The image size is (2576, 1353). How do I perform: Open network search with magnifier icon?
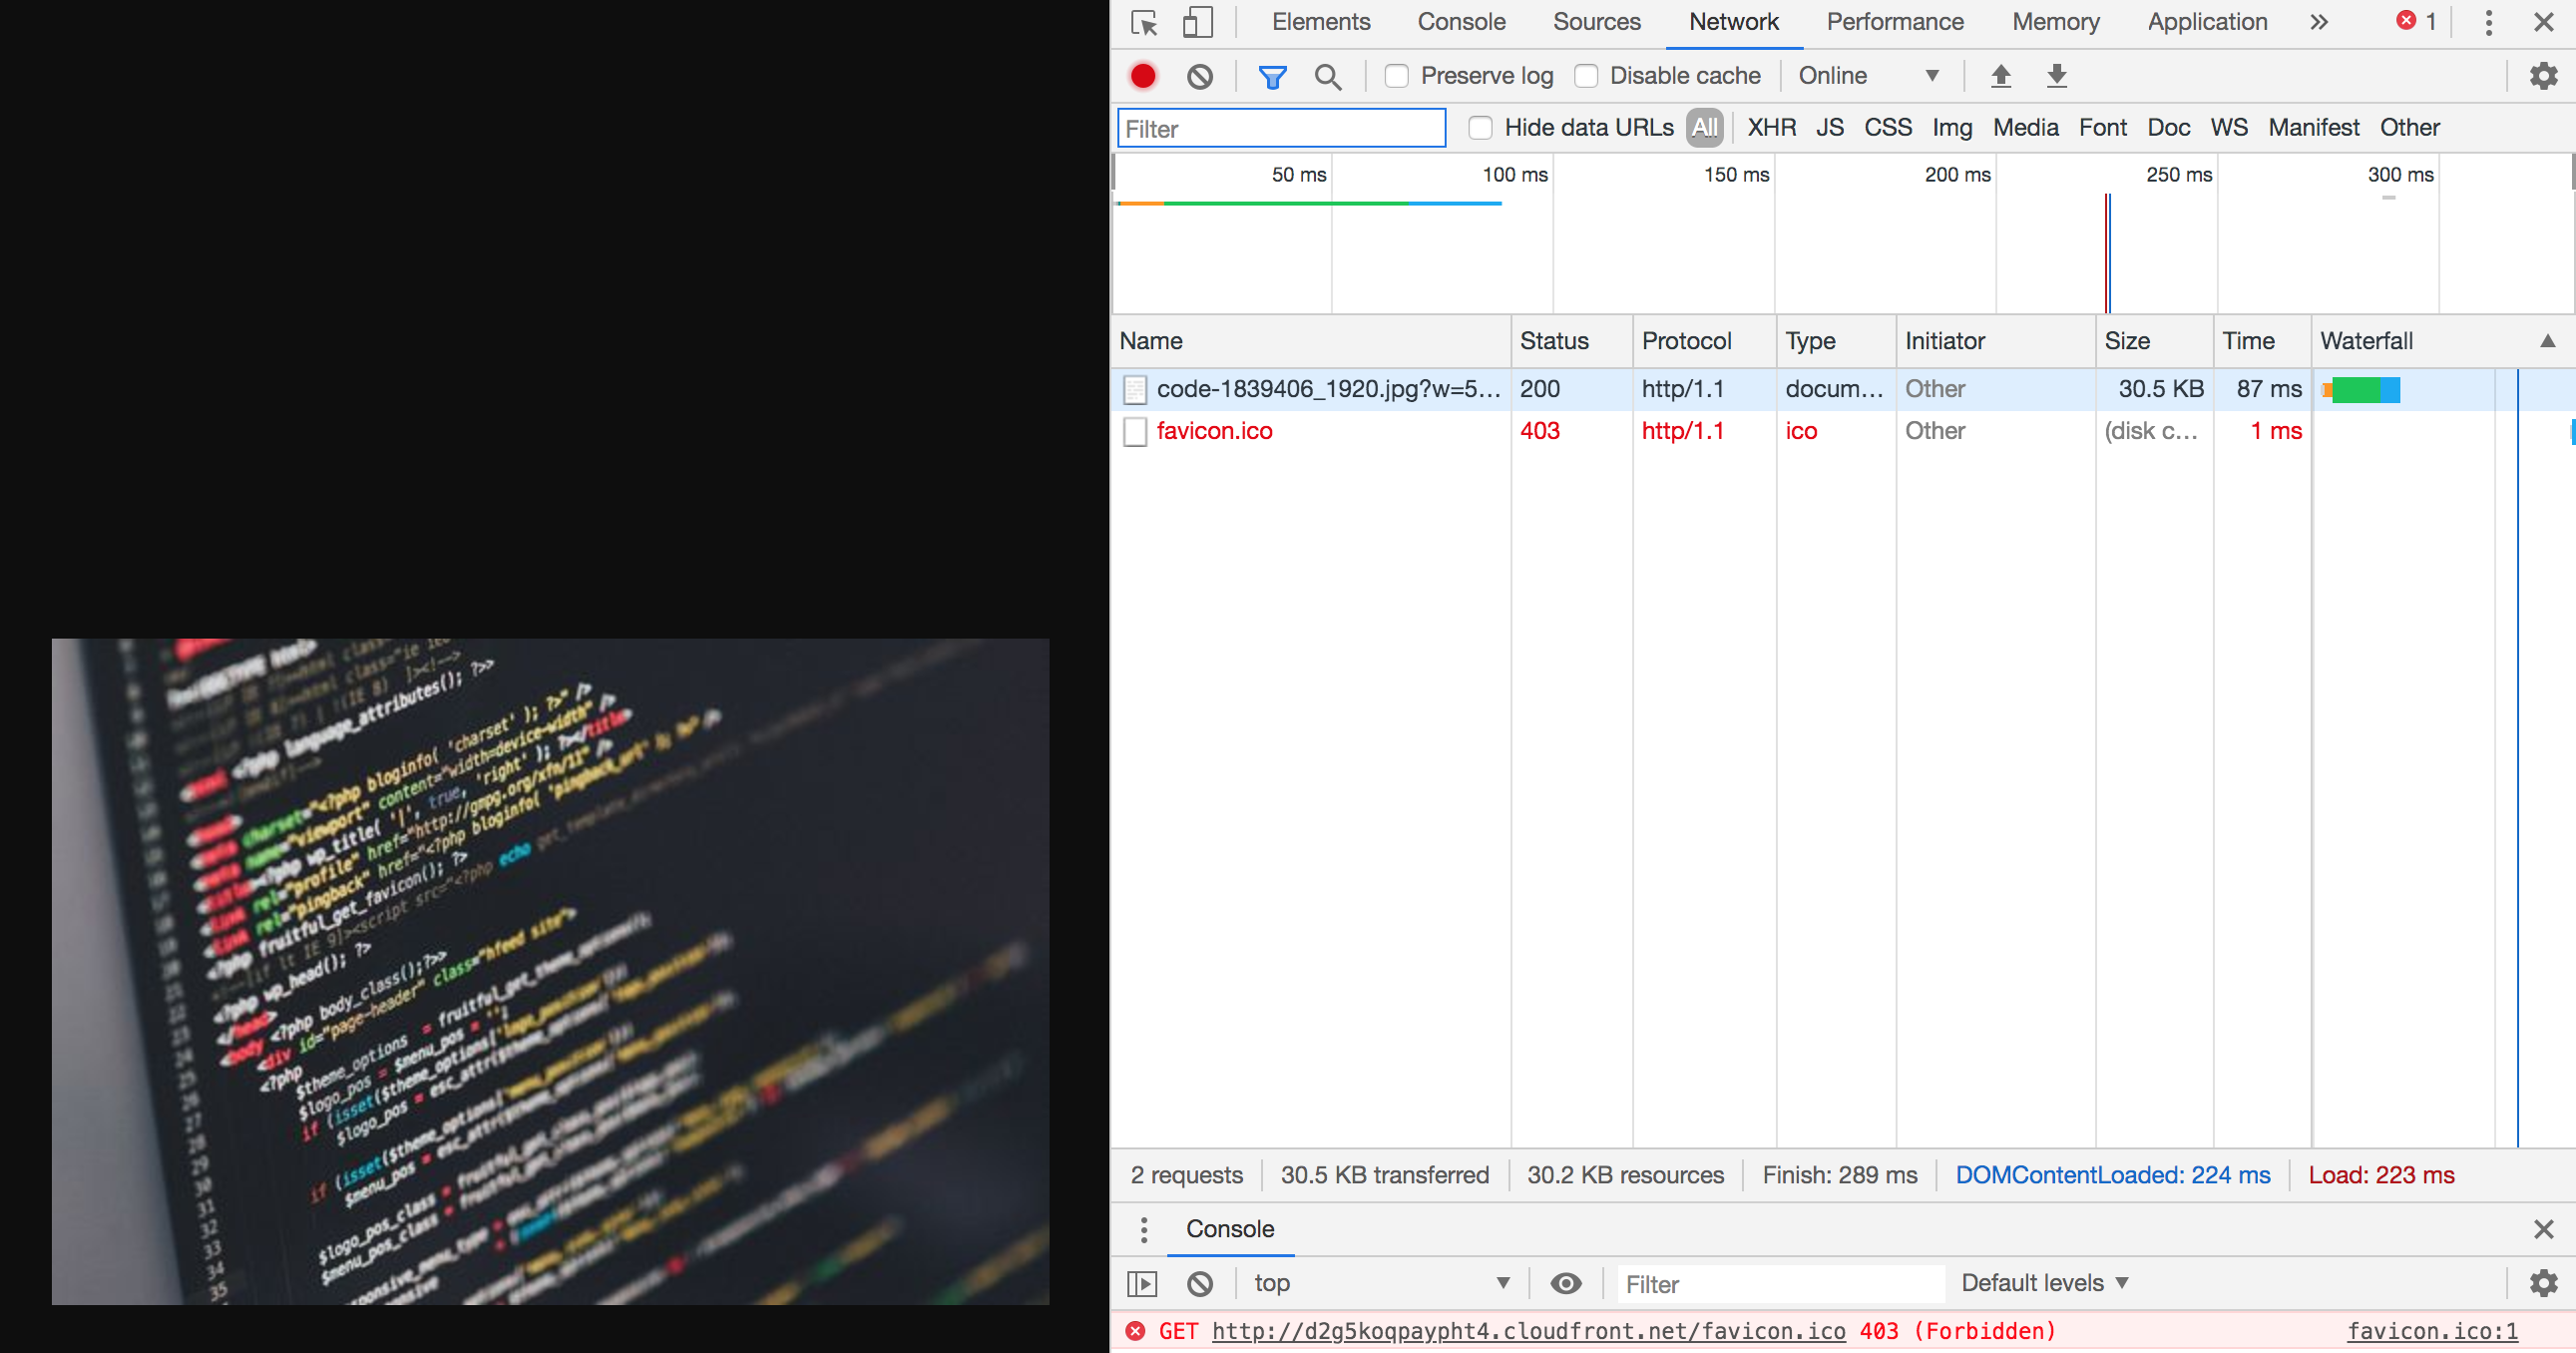coord(1328,76)
